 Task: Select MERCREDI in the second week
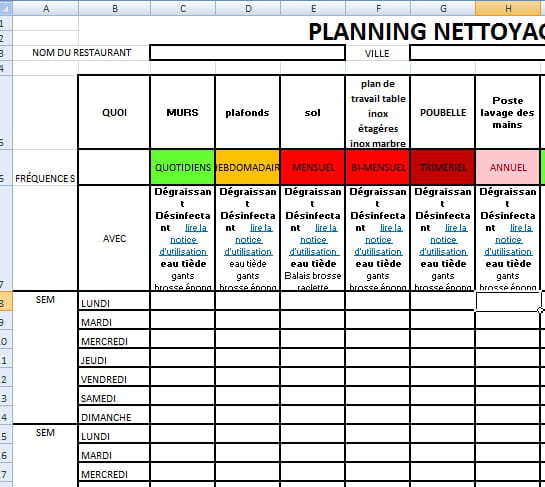[114, 472]
